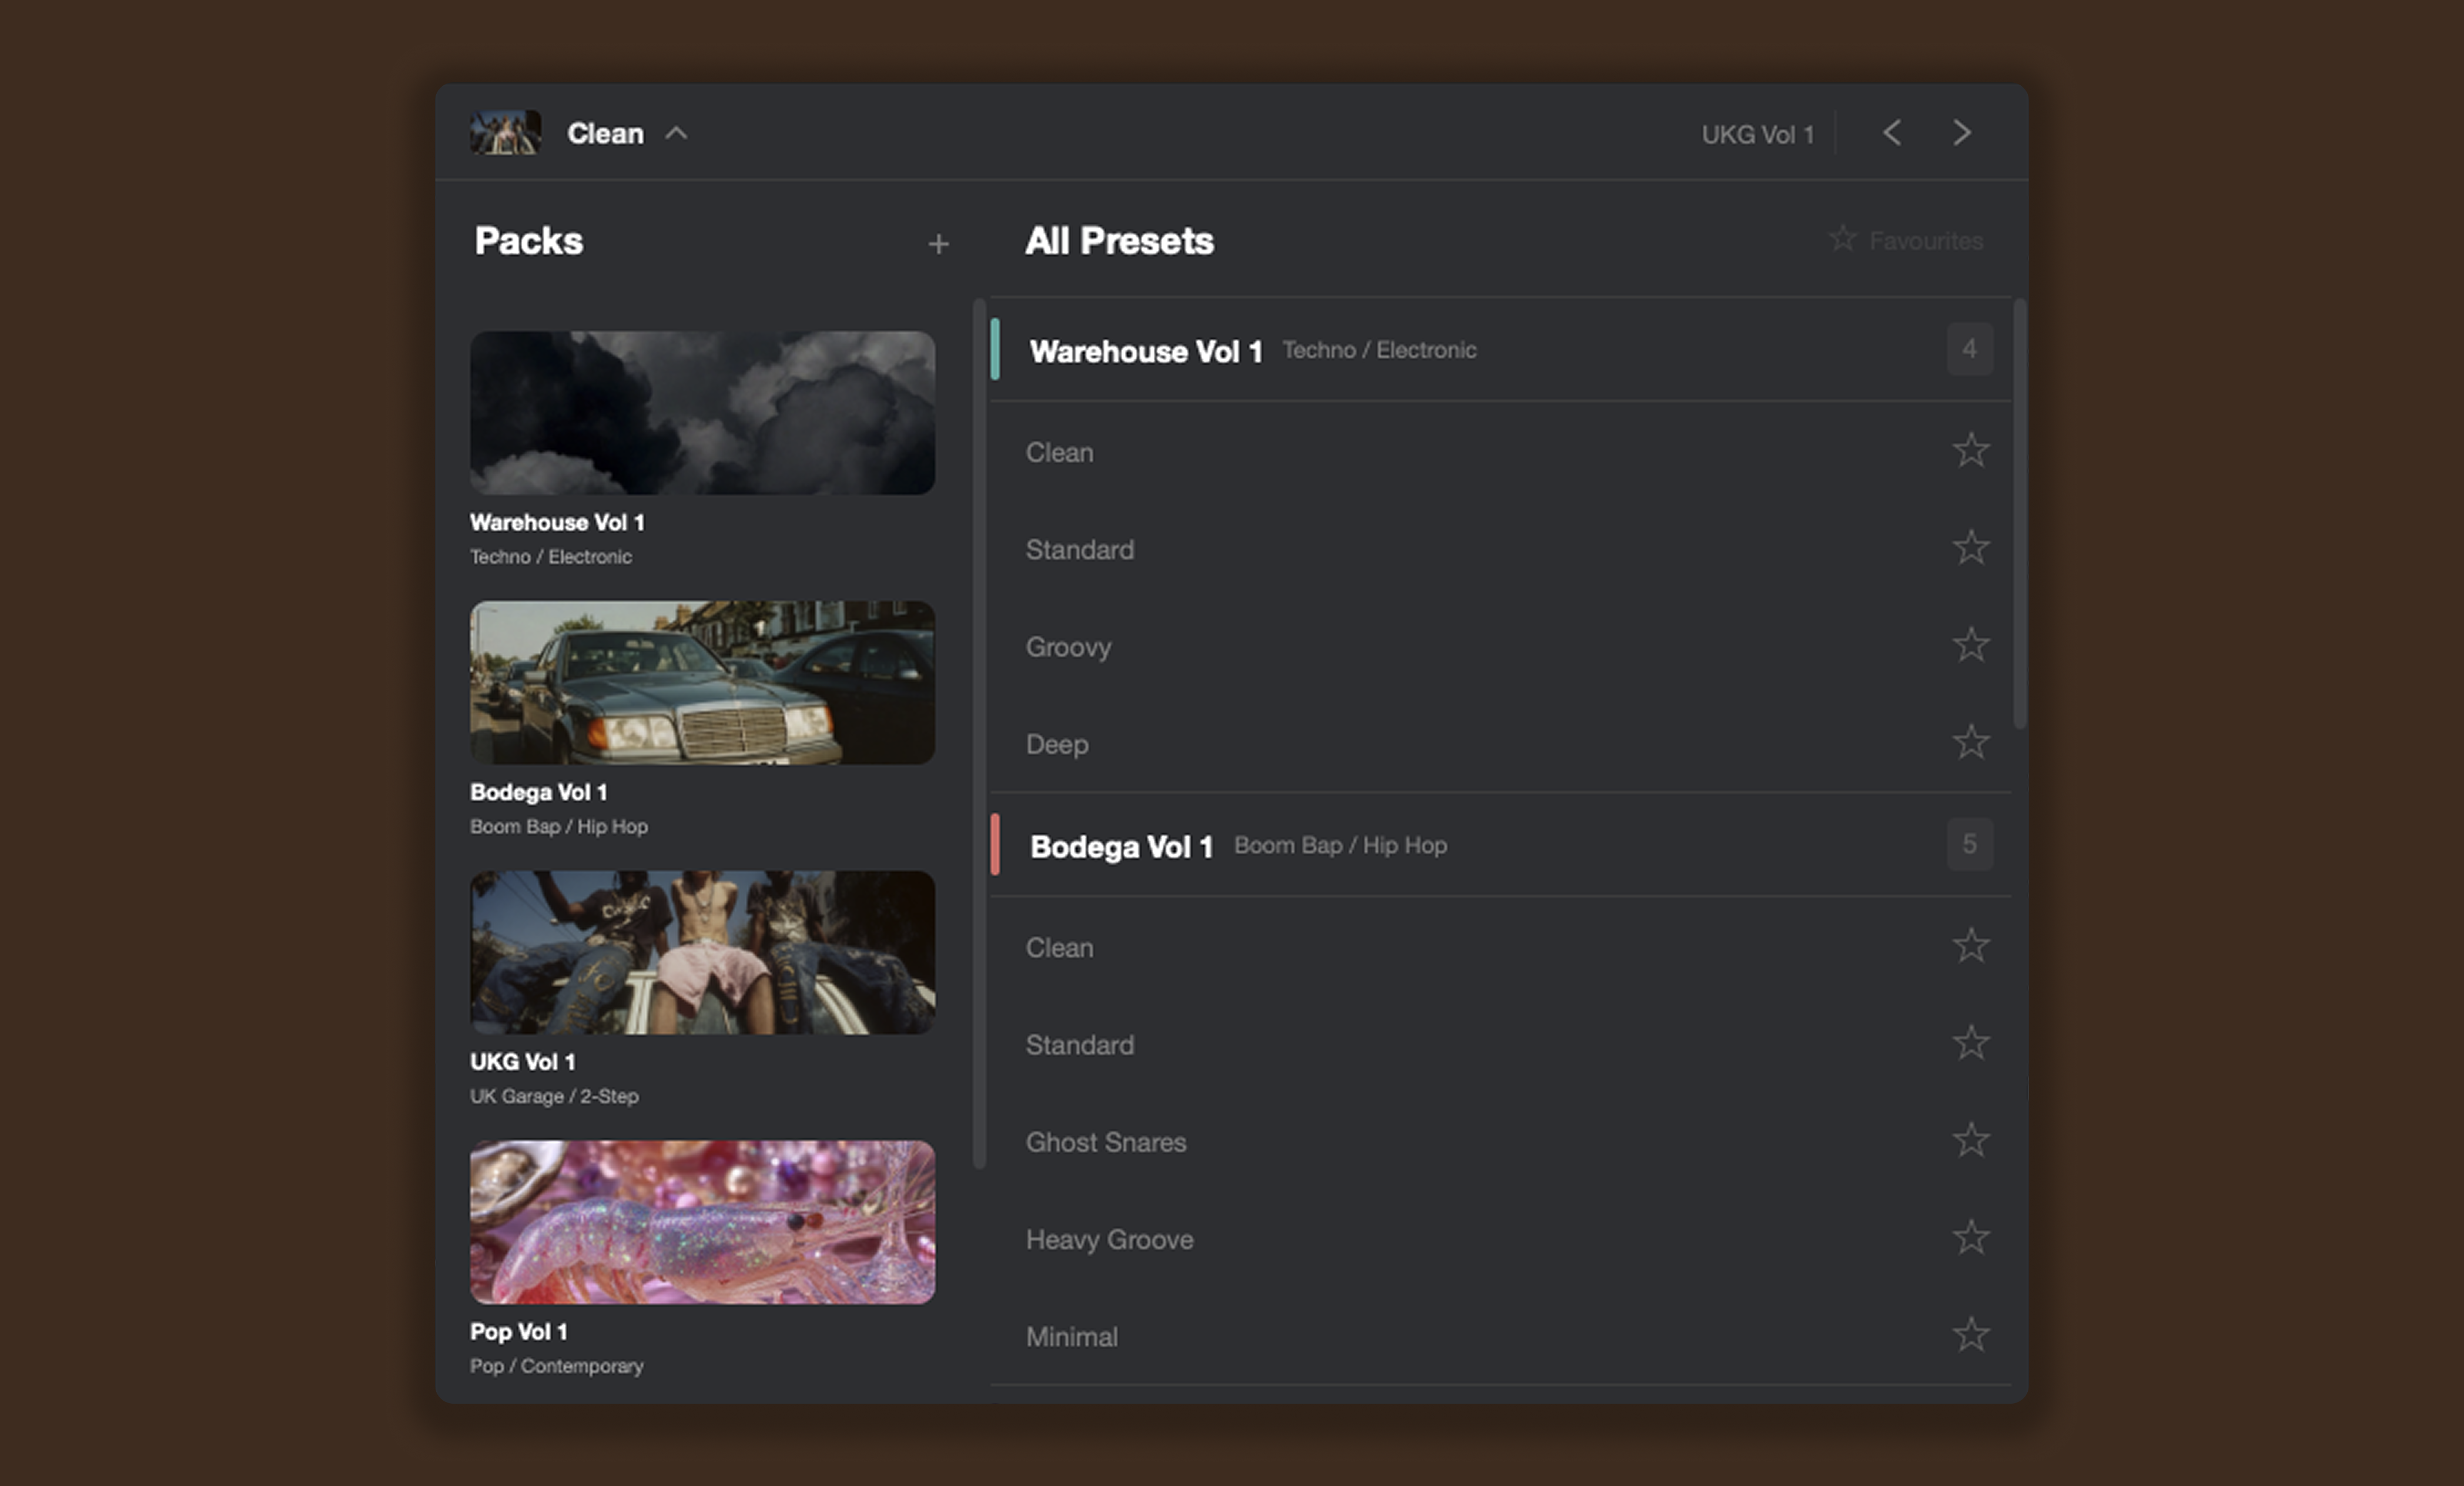Star the Ghost Snares preset
This screenshot has height=1486, width=2464.
[1970, 1140]
